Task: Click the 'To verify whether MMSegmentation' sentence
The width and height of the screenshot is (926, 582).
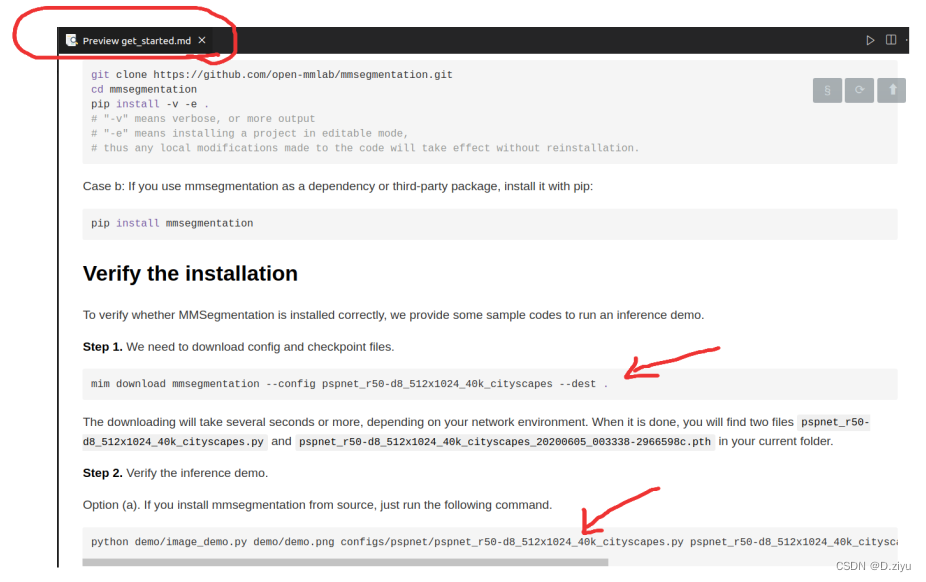Action: pos(393,315)
